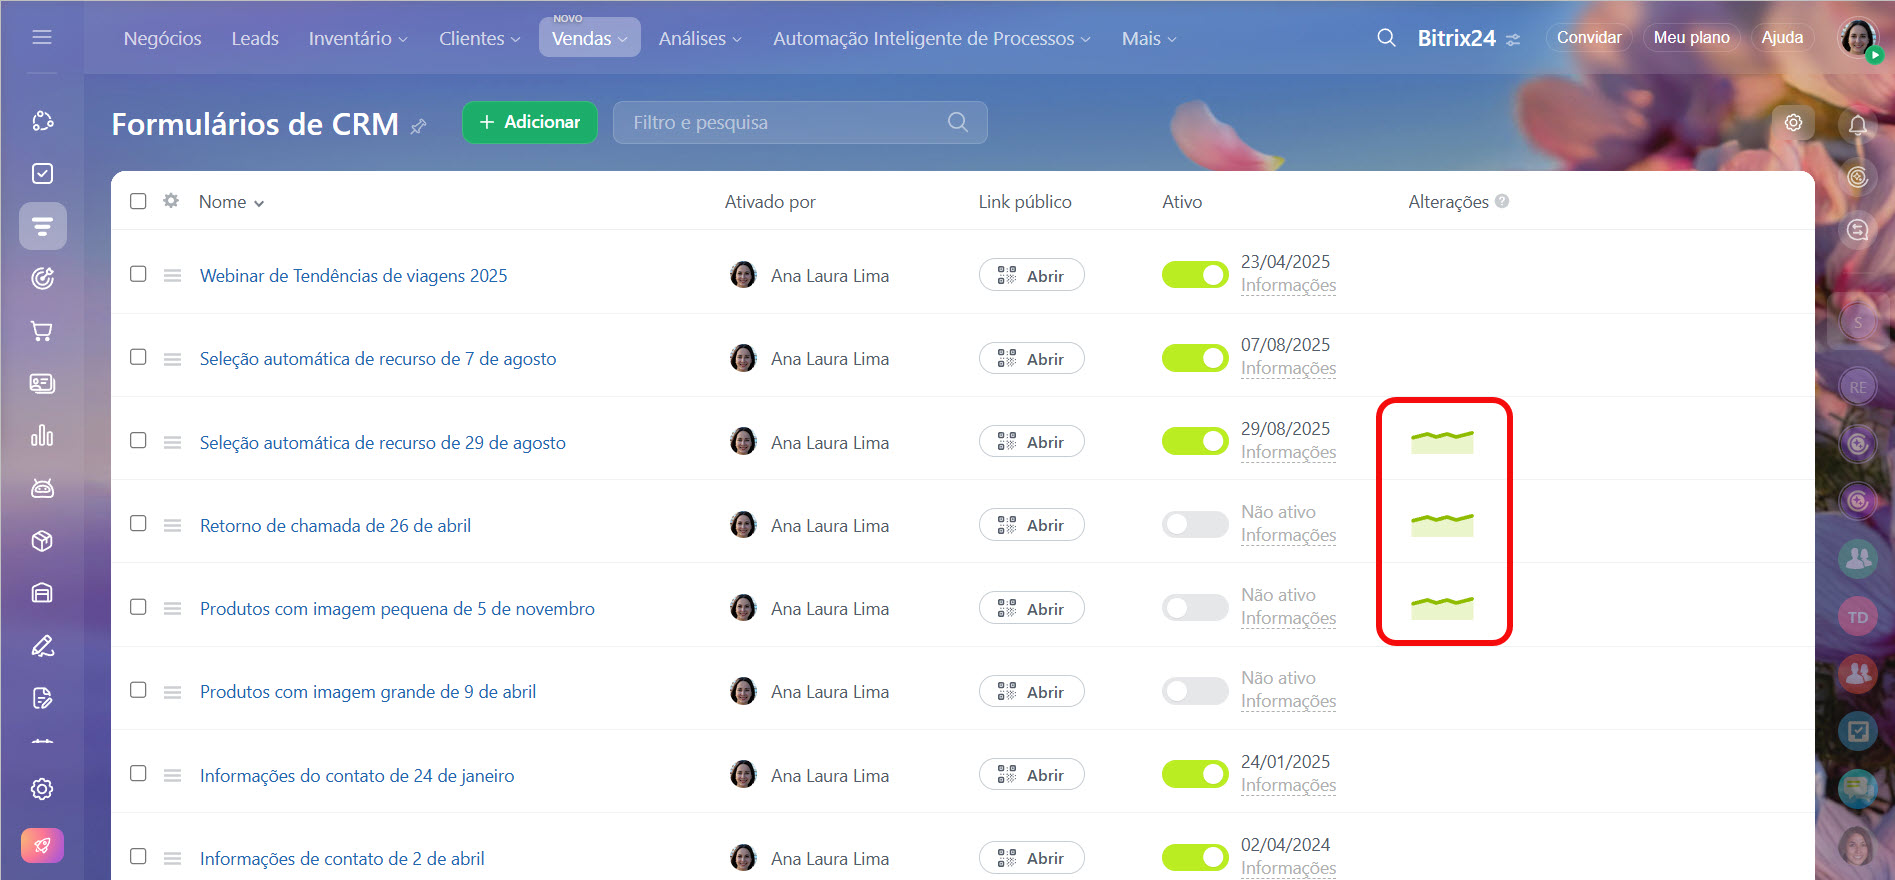Expand the Inventário dropdown menu

357,38
